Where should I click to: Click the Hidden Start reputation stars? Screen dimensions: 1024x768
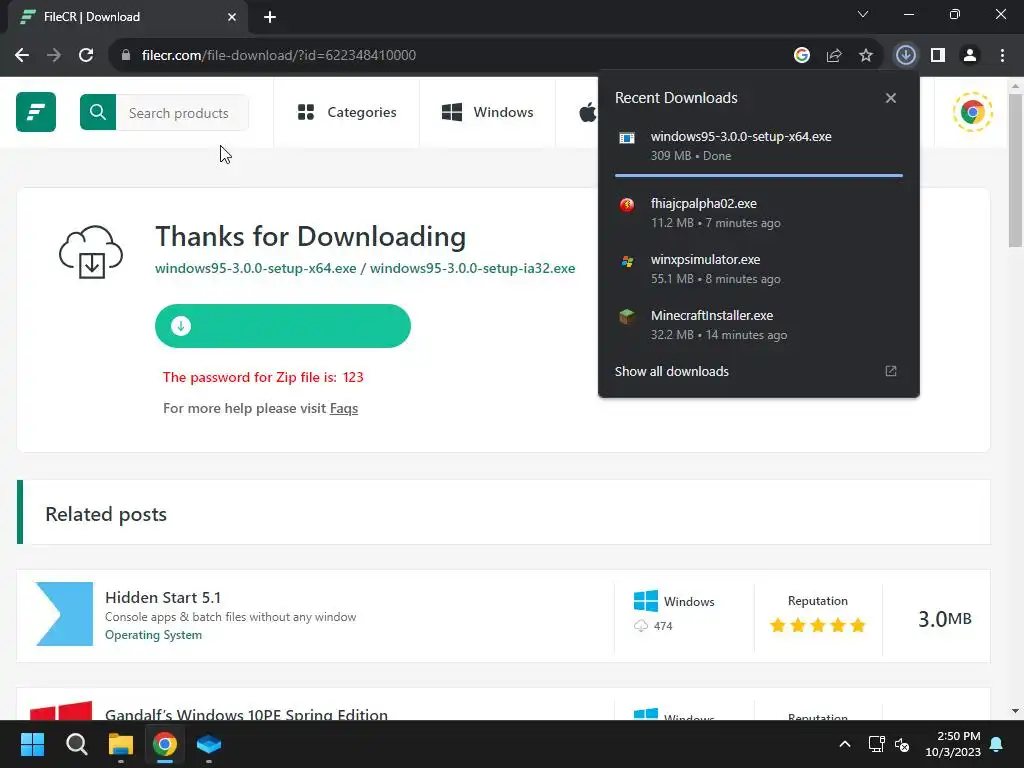tap(818, 626)
